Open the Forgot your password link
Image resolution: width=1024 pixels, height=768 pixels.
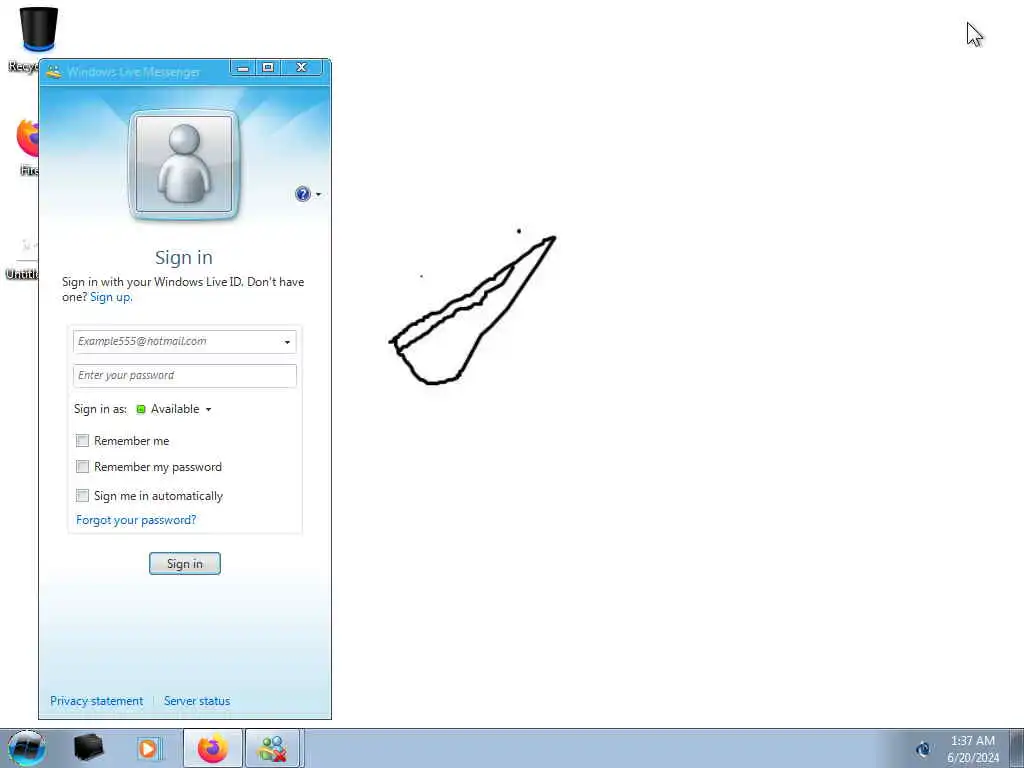click(136, 520)
